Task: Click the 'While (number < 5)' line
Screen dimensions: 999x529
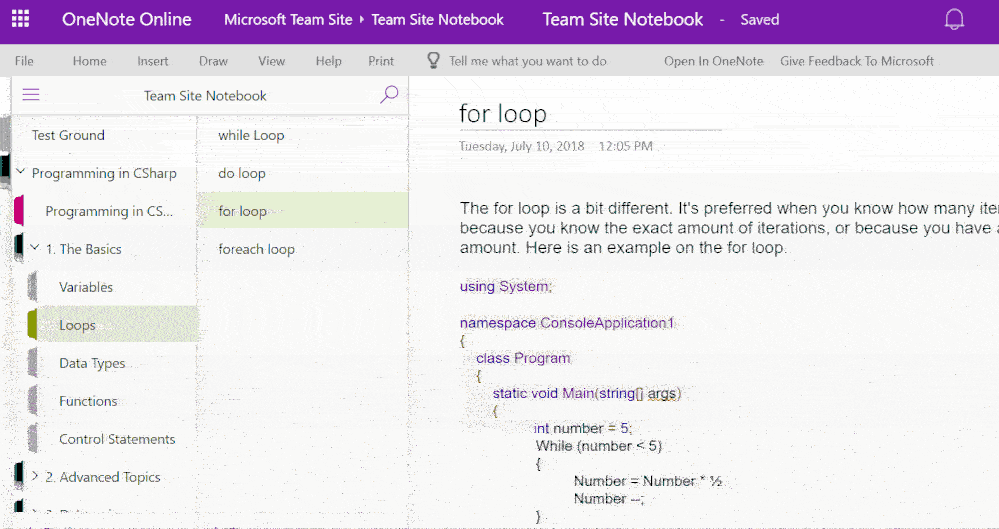Action: point(599,446)
